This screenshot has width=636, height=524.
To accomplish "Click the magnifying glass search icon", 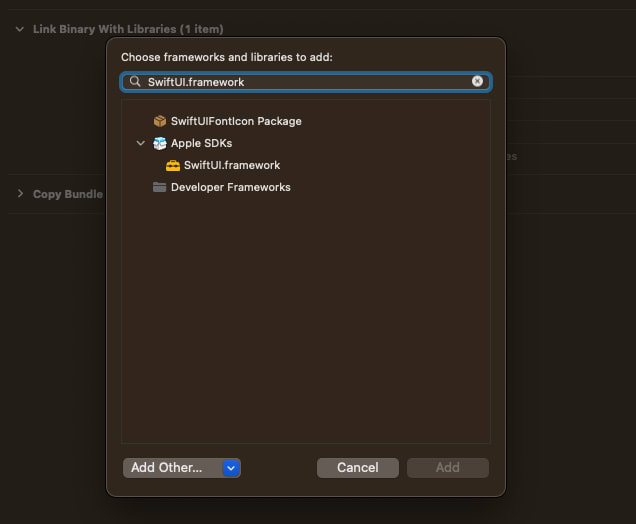I will point(135,82).
